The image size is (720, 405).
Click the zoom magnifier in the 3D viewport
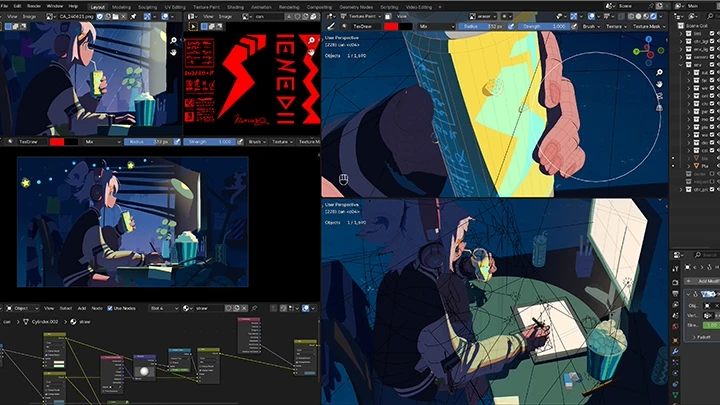(x=658, y=73)
